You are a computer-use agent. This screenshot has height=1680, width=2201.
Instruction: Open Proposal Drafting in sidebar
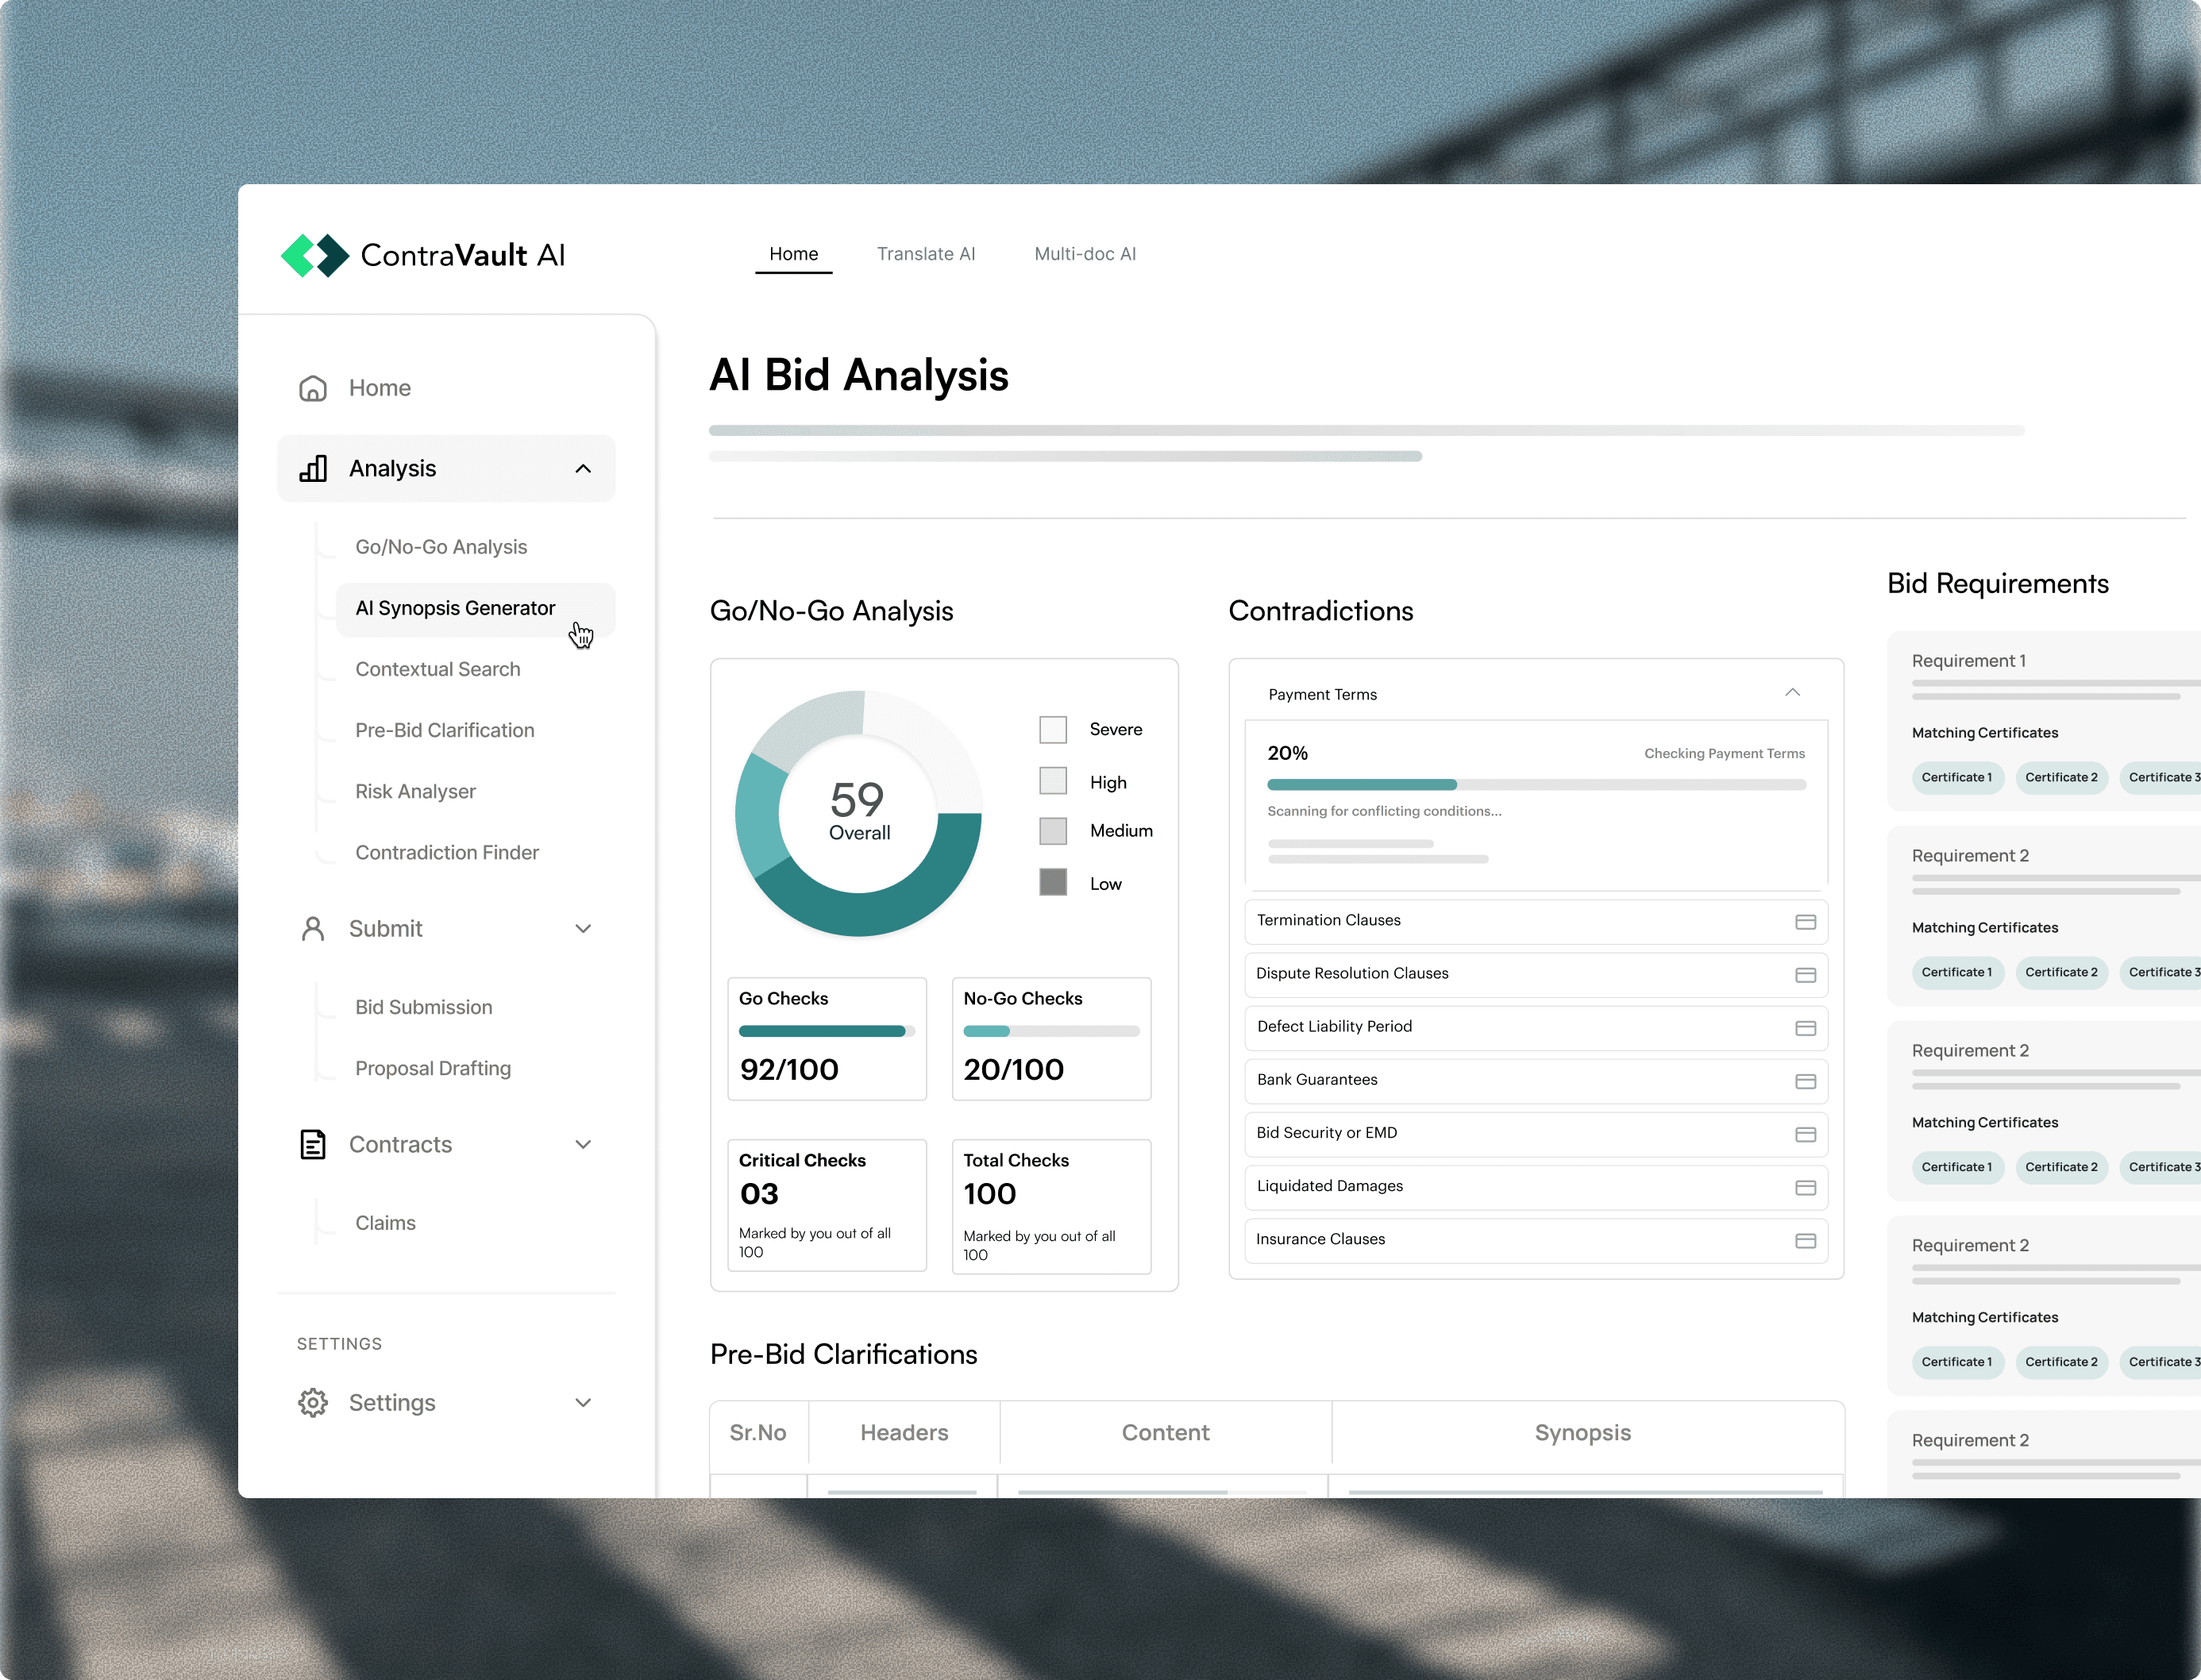point(433,1068)
